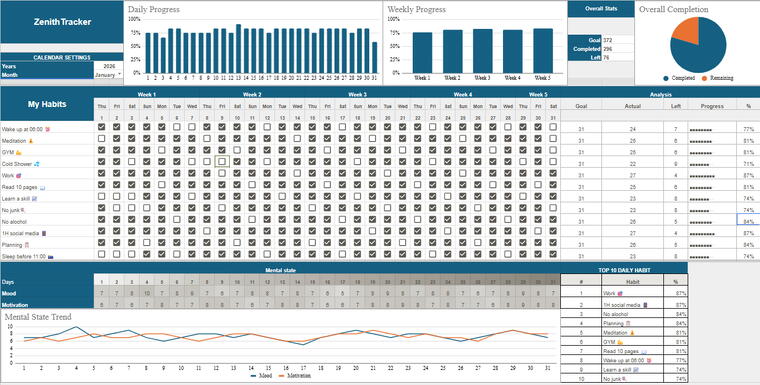
Task: Select the Week 5 header
Action: (x=538, y=95)
